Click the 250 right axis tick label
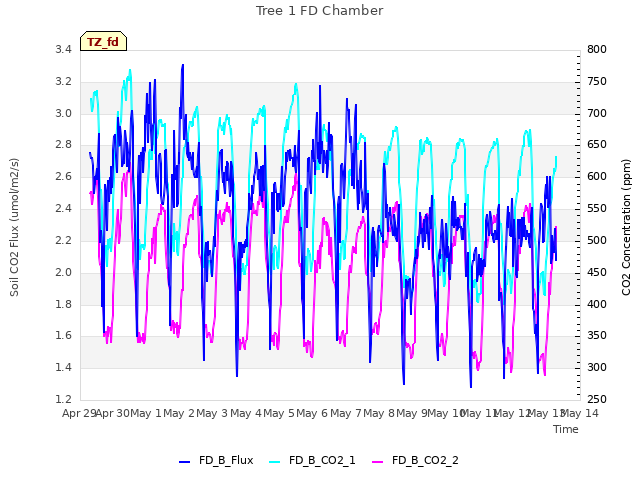 click(597, 399)
